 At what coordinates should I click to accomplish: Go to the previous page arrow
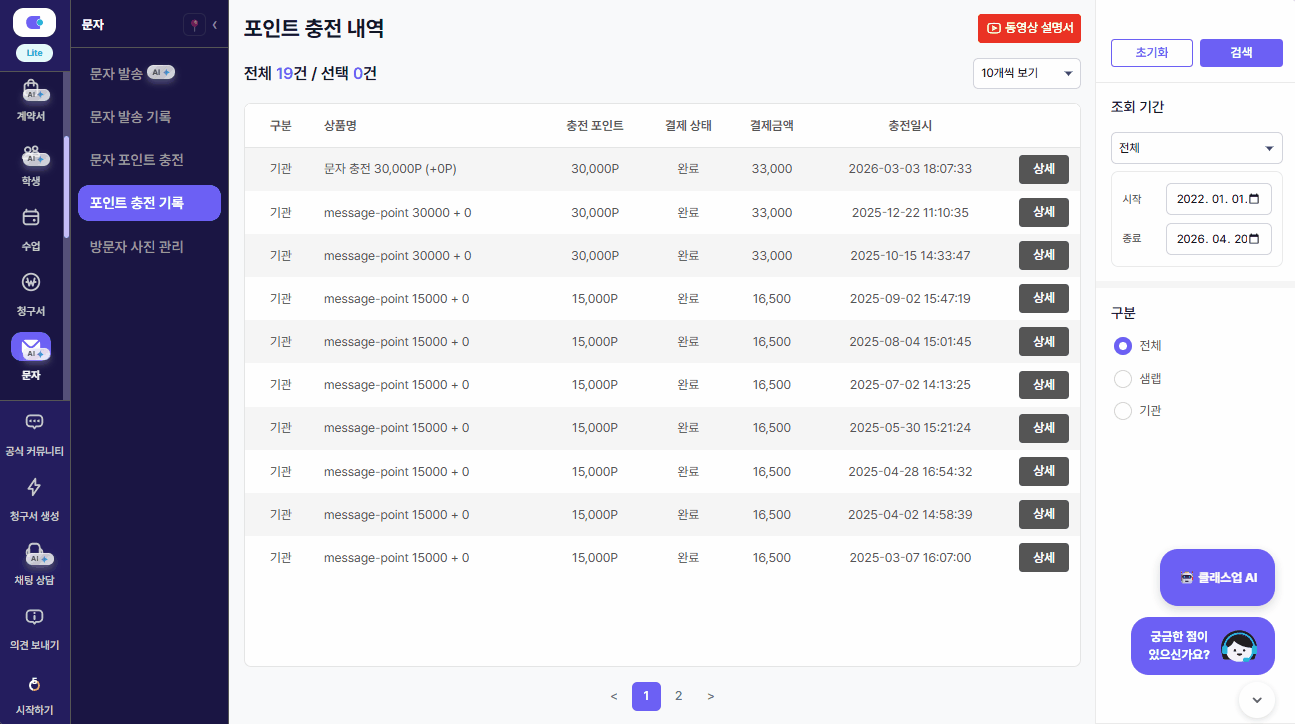[x=614, y=696]
